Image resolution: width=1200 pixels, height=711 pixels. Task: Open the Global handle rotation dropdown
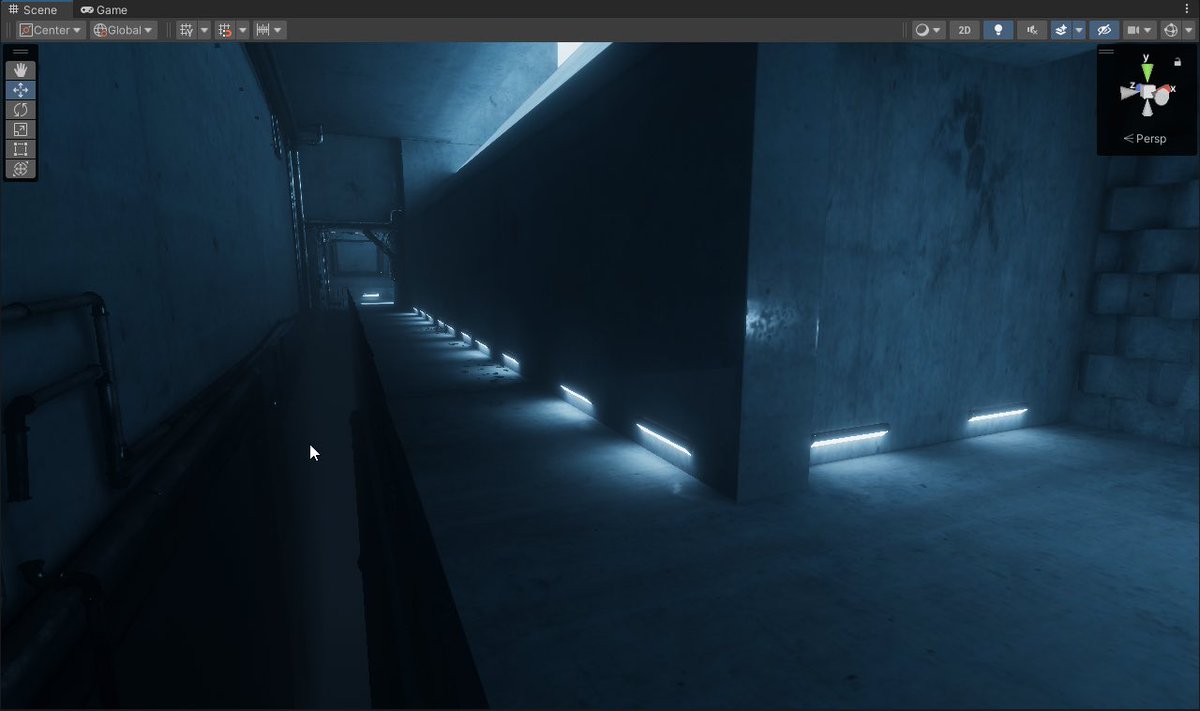click(123, 30)
